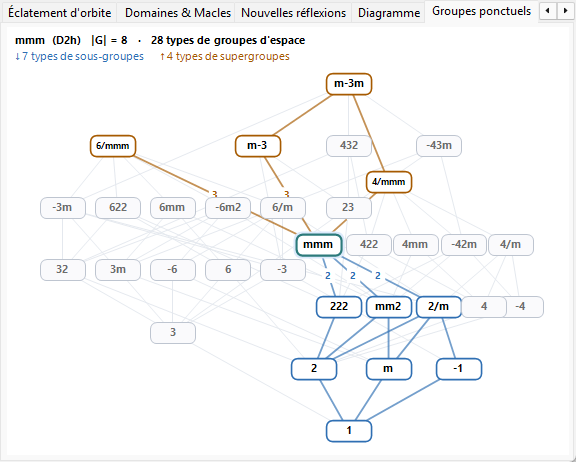Select the m-3m point group node
The width and height of the screenshot is (576, 462).
[349, 84]
